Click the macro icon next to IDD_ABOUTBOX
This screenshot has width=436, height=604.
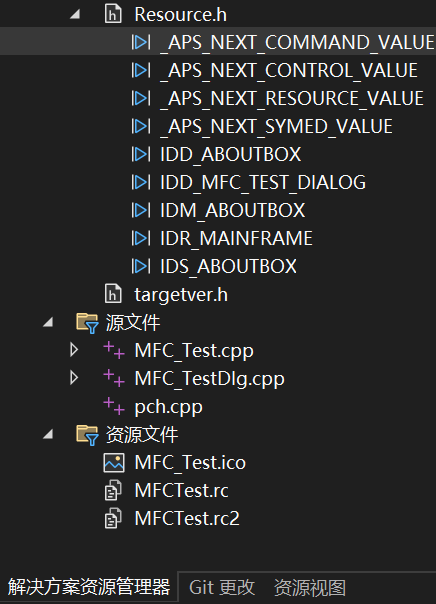(x=141, y=154)
